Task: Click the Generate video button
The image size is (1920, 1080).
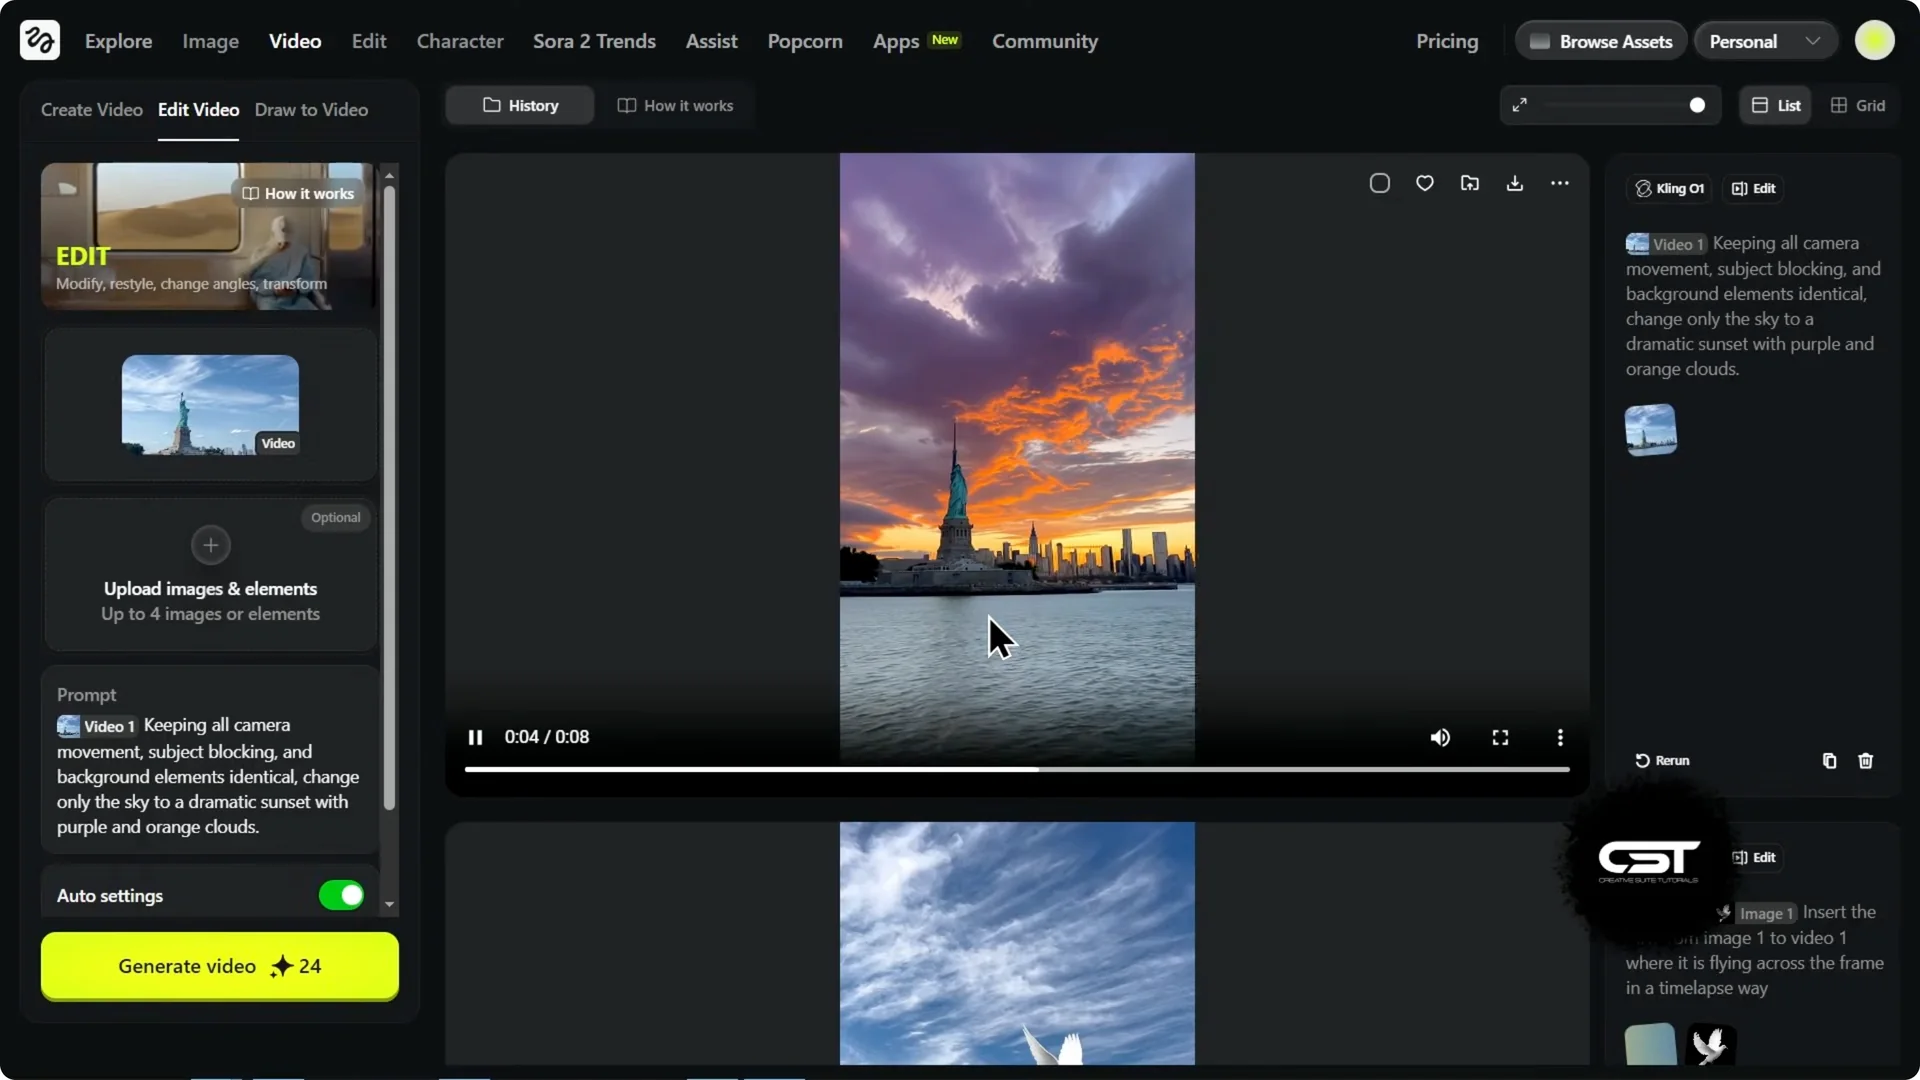Action: pyautogui.click(x=219, y=966)
